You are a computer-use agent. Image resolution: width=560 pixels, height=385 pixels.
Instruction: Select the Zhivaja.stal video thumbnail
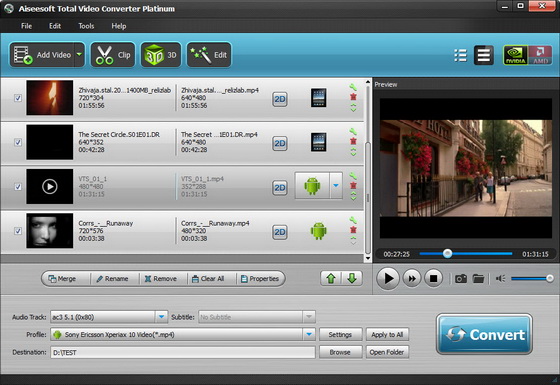pos(50,98)
